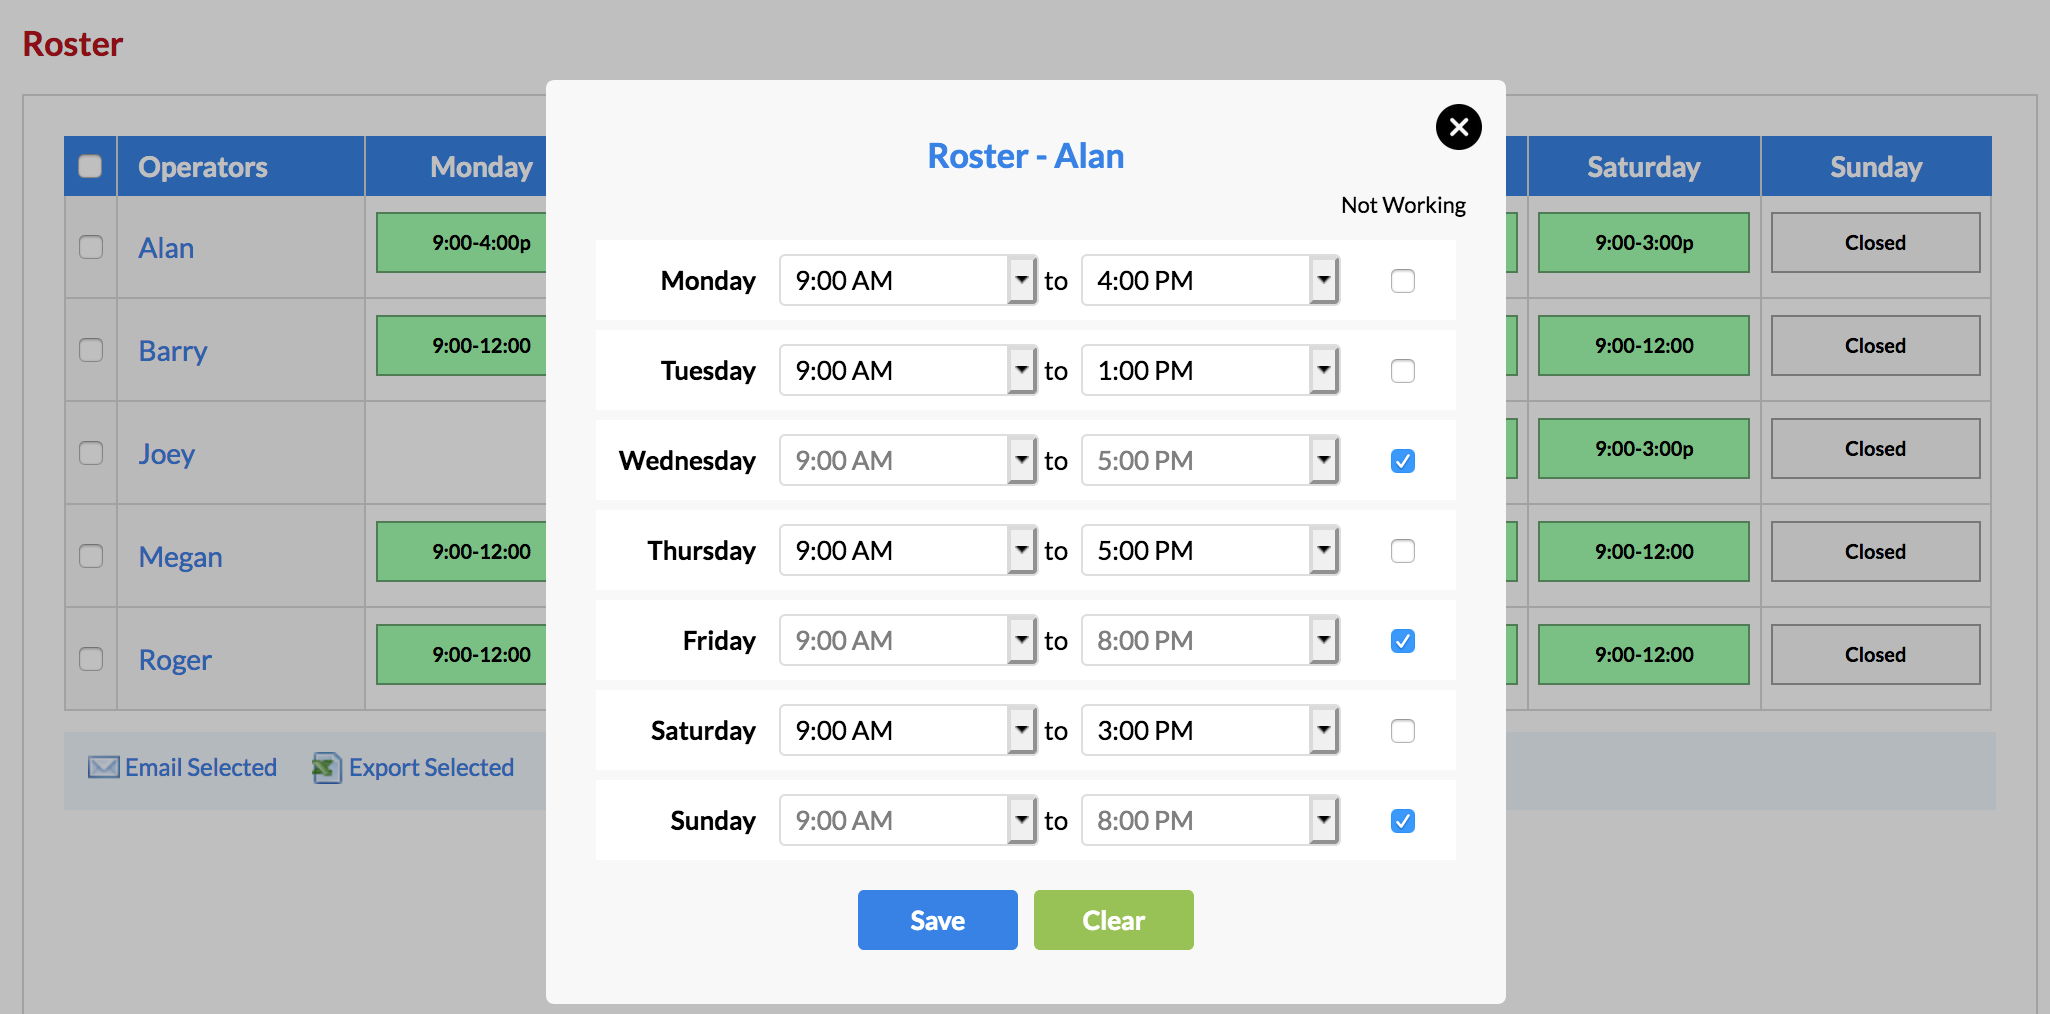Screen dimensions: 2050x1014
Task: Click Joey's Saturday 9:00-3:00p shift
Action: [1644, 448]
